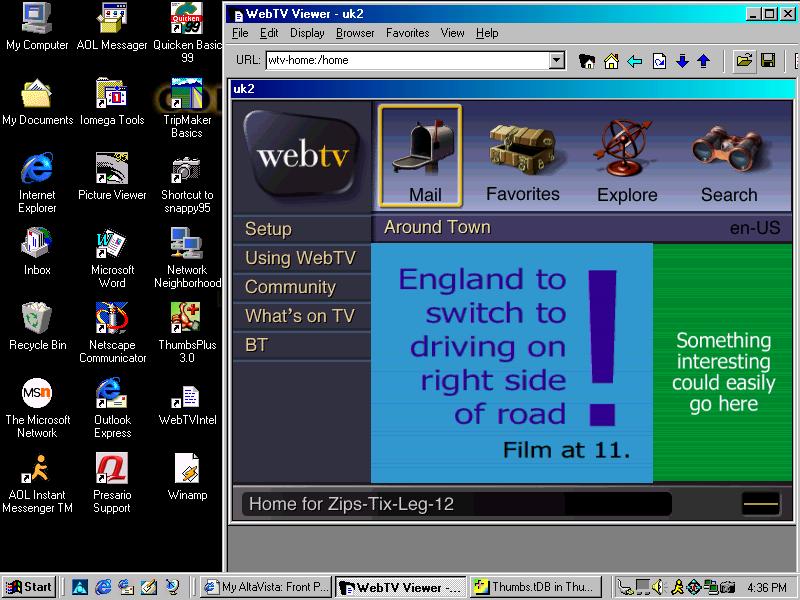The image size is (800, 600).
Task: Select the Internet Explorer desktop icon
Action: [37, 183]
